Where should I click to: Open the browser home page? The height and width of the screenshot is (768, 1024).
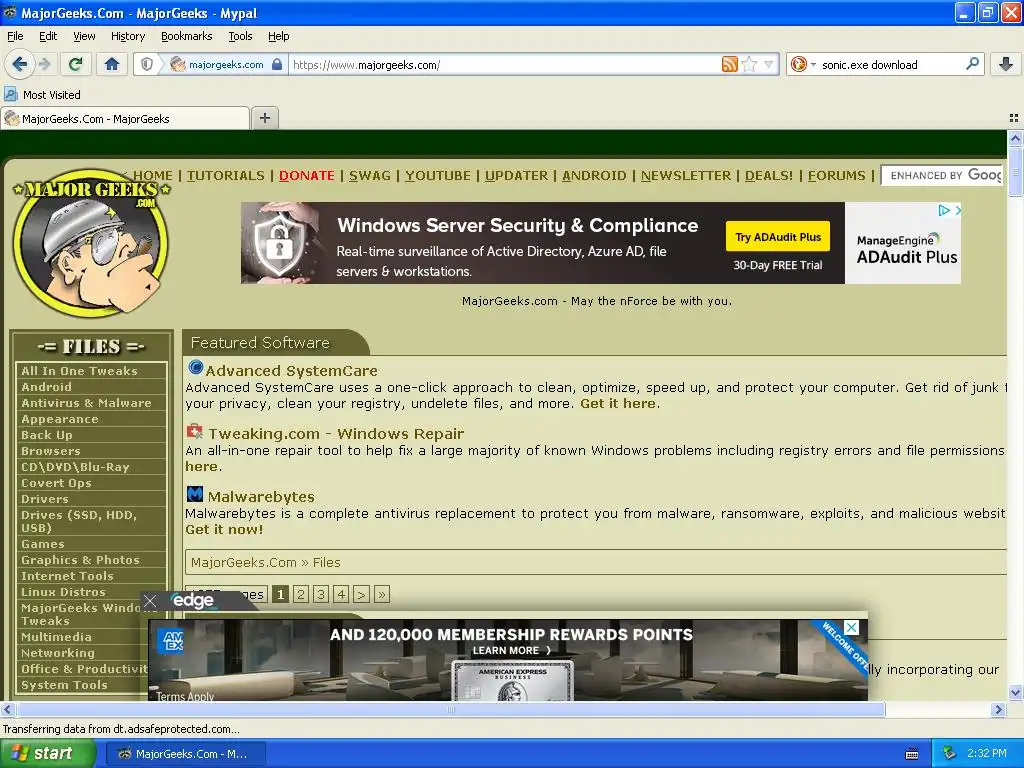pyautogui.click(x=112, y=64)
